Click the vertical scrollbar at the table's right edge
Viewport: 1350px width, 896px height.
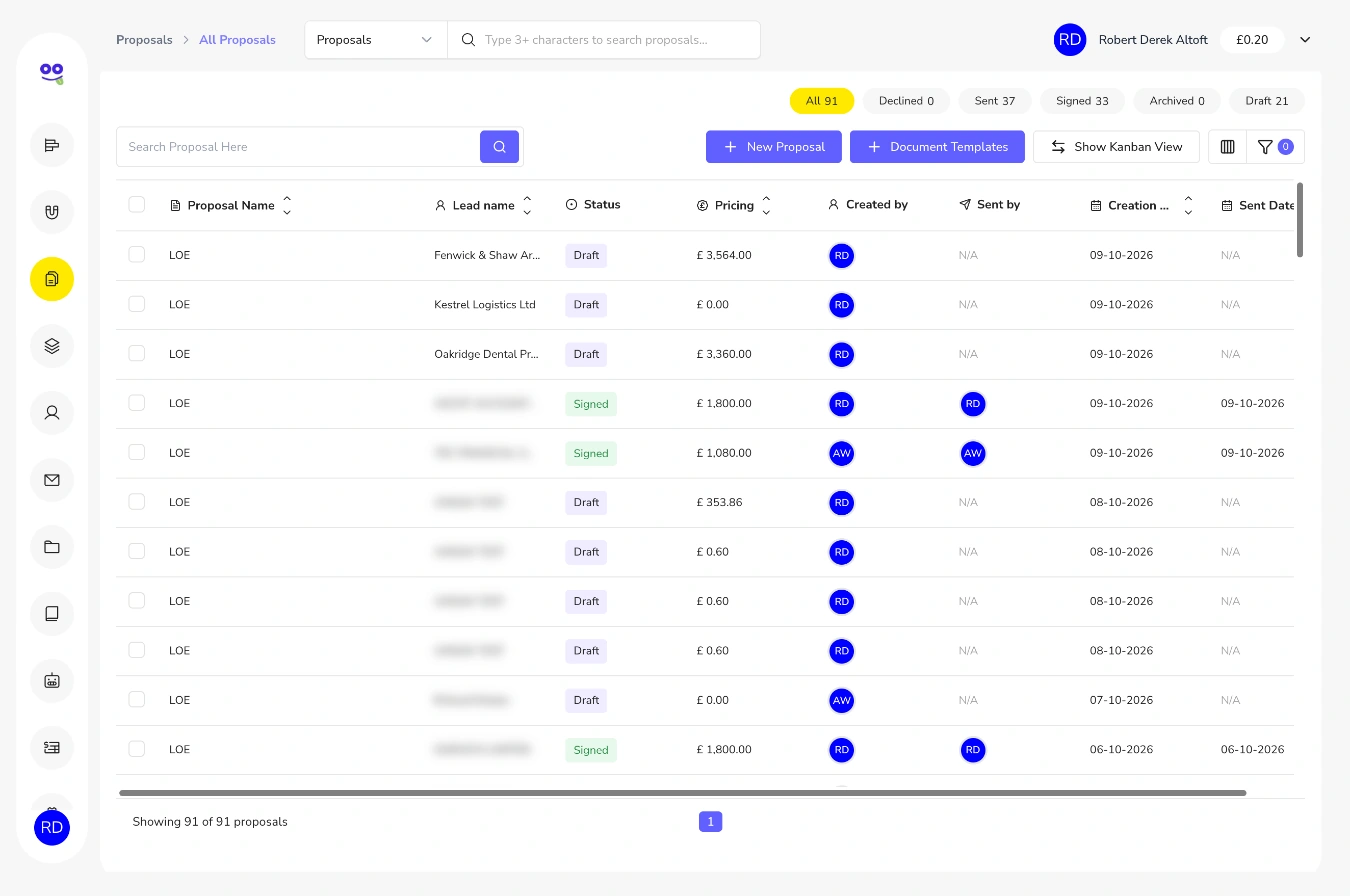tap(1300, 219)
